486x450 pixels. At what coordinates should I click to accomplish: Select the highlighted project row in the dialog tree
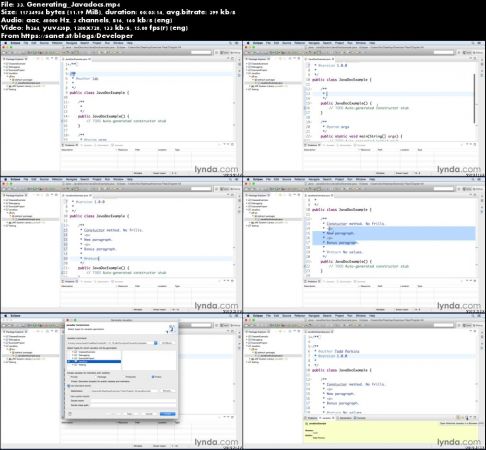(x=94, y=361)
